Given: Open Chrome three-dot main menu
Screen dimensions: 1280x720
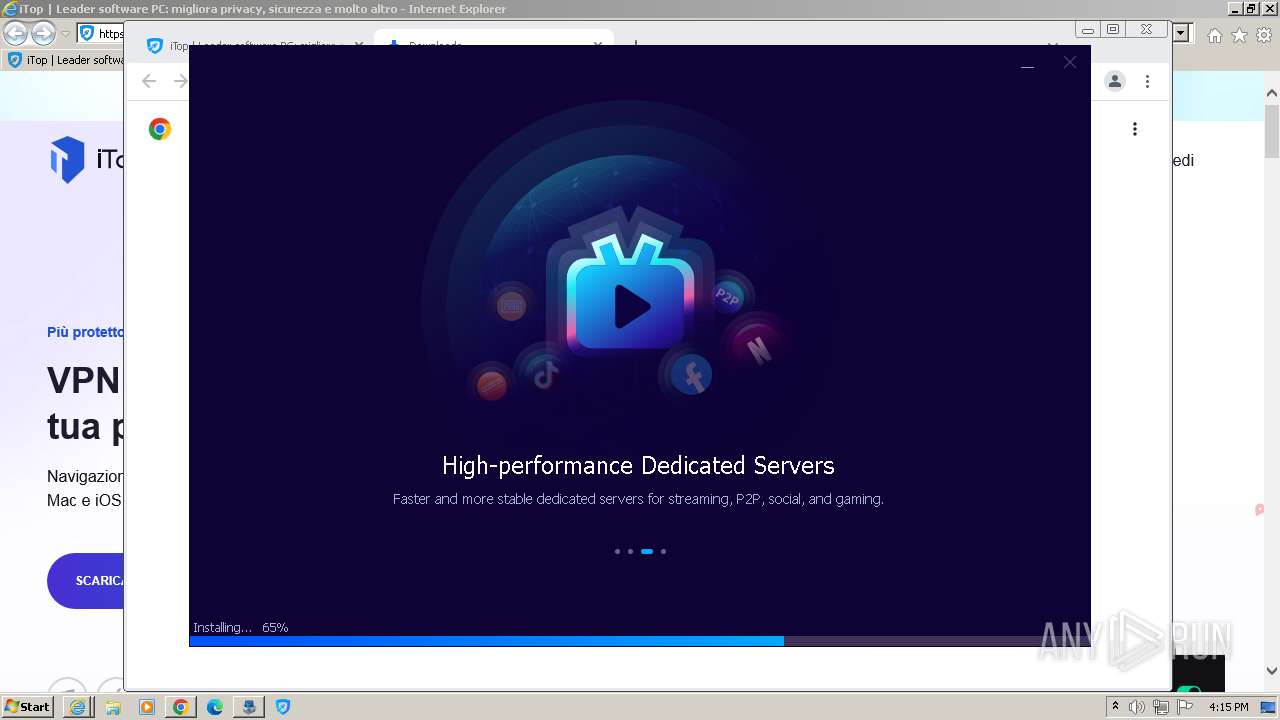Looking at the screenshot, I should pos(1148,81).
